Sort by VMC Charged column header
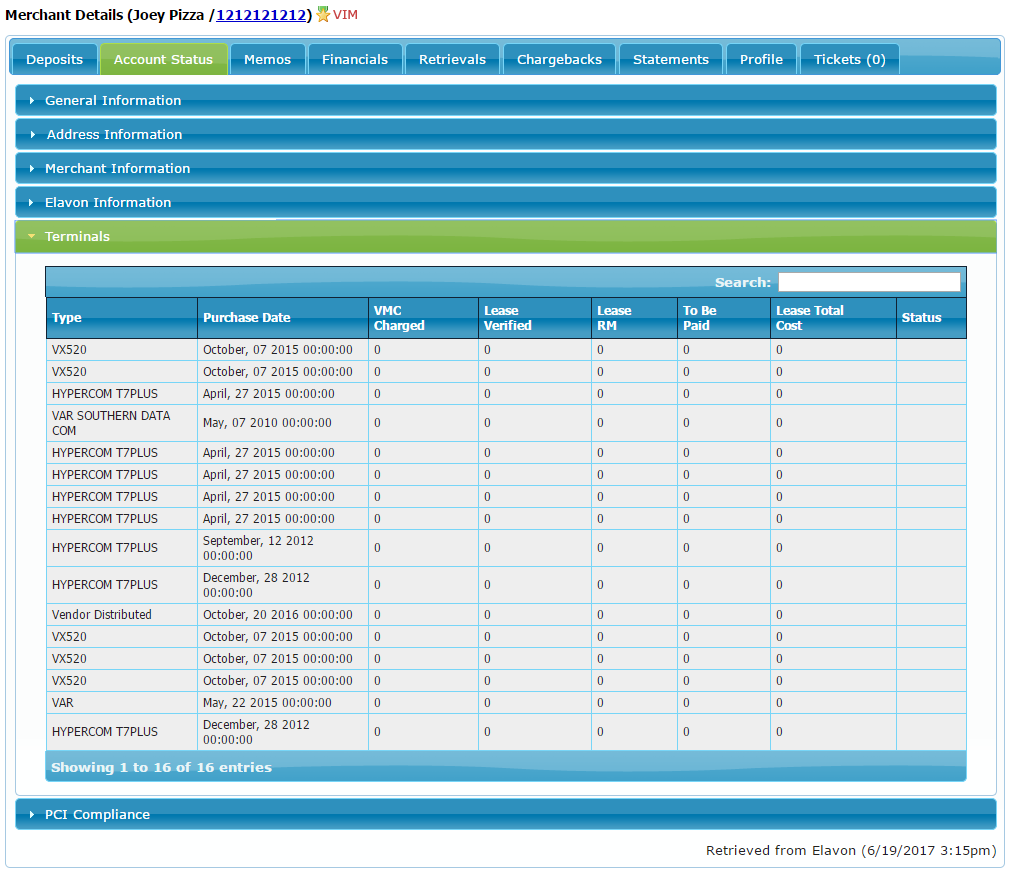The height and width of the screenshot is (878, 1018). tap(423, 318)
